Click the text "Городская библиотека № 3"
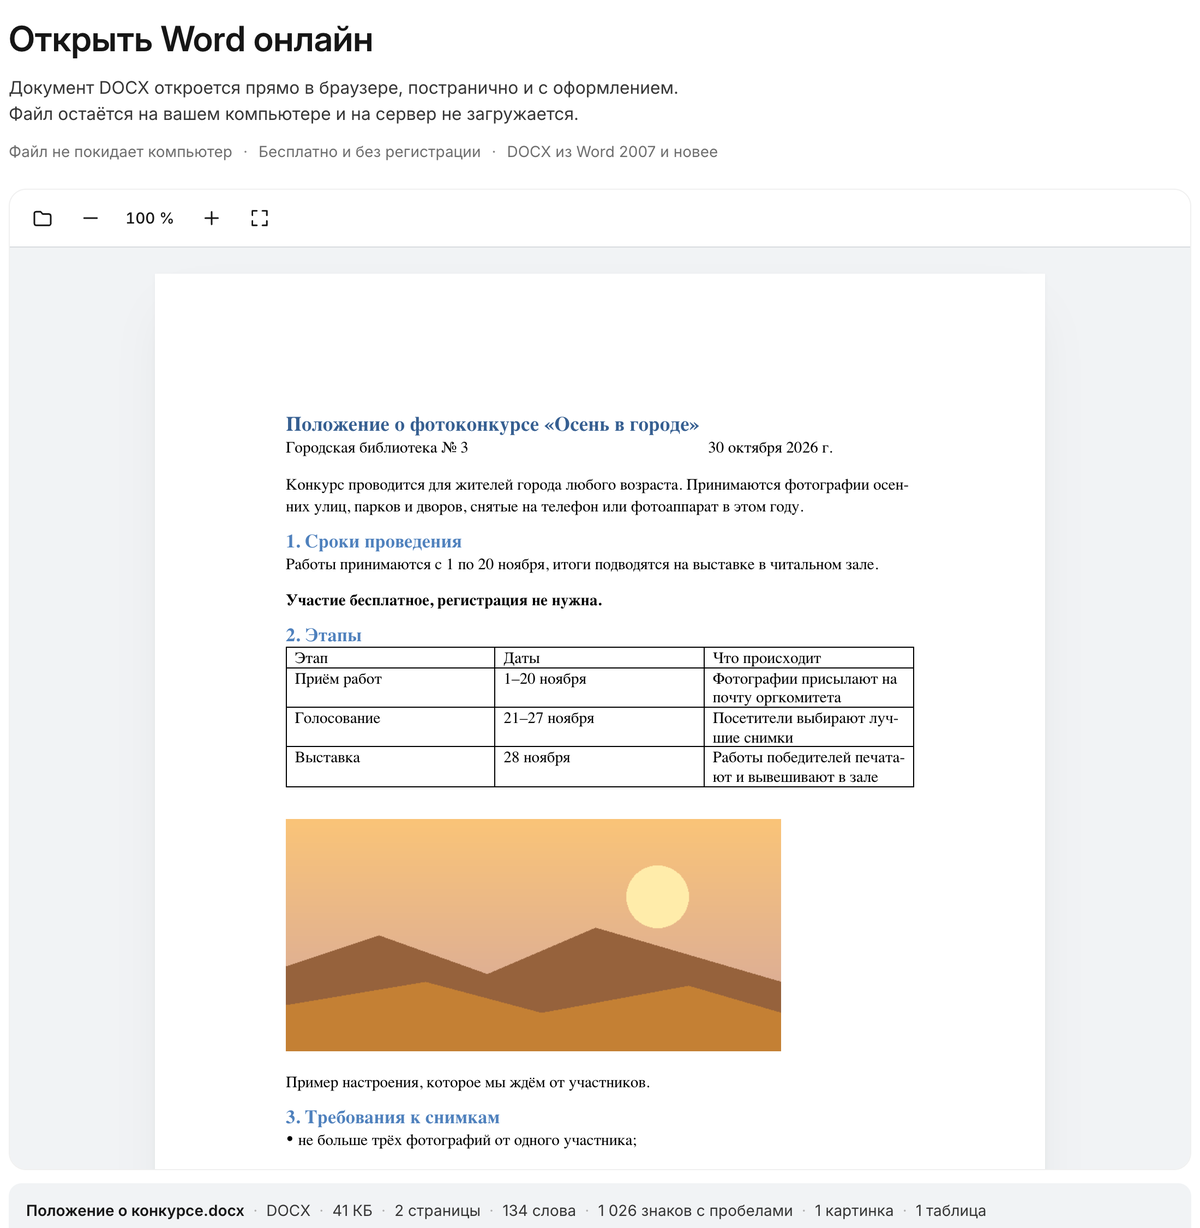This screenshot has height=1228, width=1200. coord(377,448)
